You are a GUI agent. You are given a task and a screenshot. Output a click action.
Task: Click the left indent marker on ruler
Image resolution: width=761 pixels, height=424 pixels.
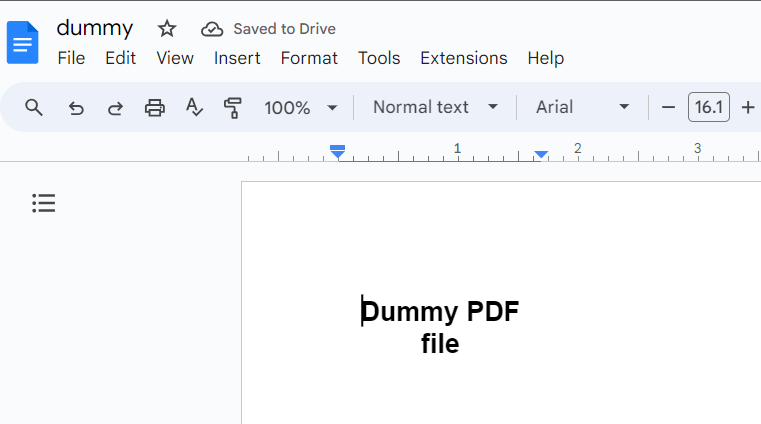pos(337,154)
